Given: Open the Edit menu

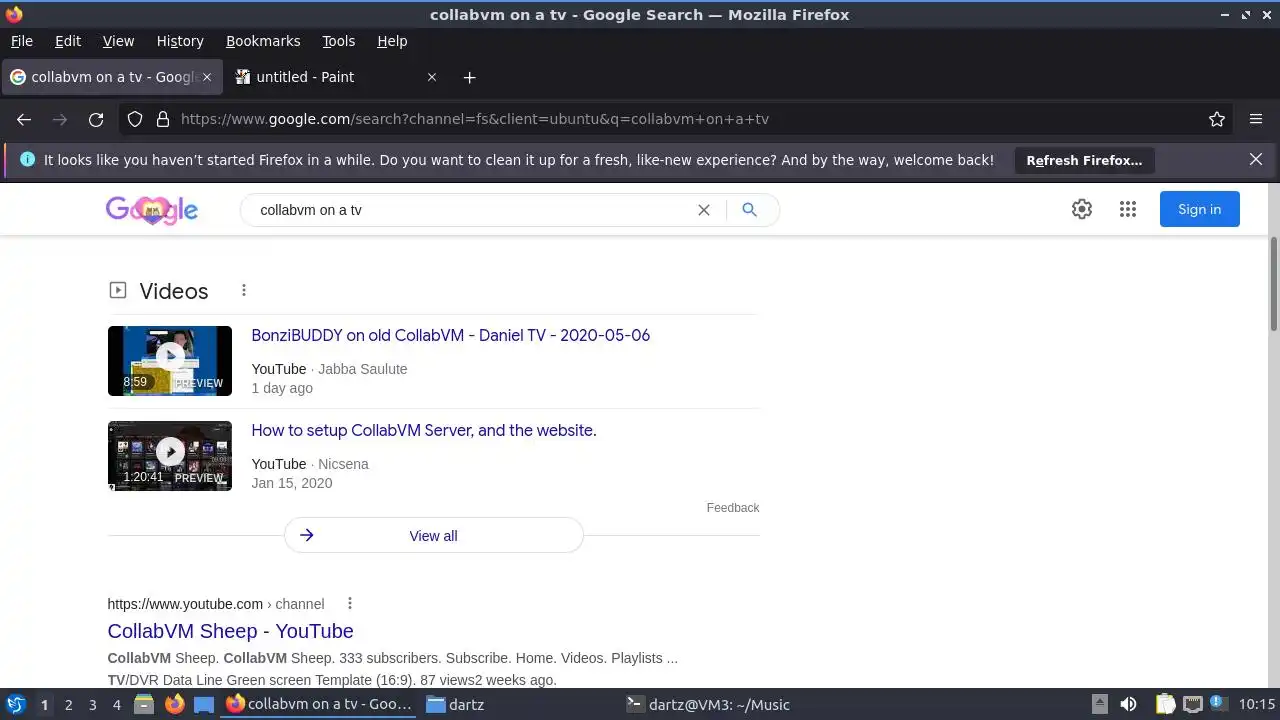Looking at the screenshot, I should click(68, 41).
